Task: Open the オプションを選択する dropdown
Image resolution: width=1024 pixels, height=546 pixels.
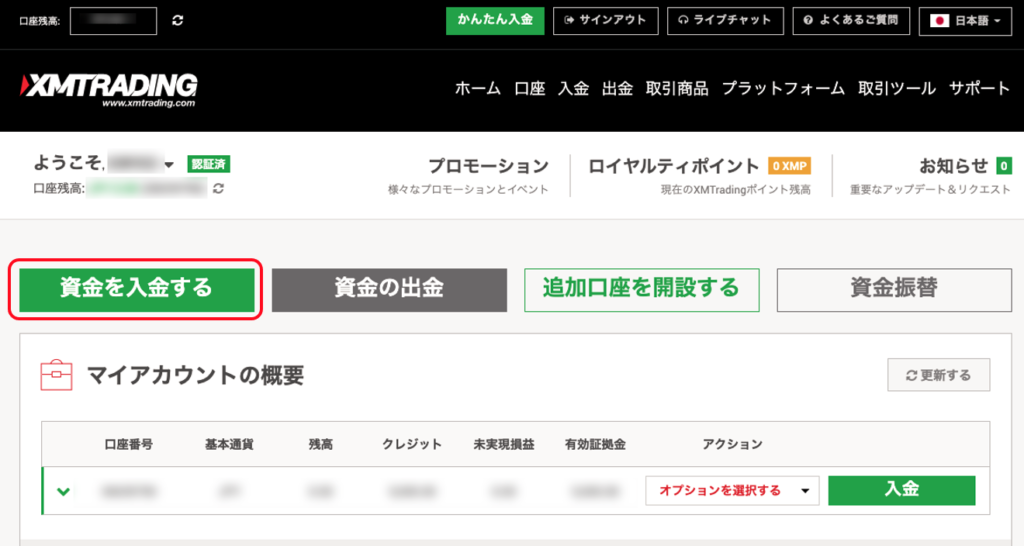Action: click(x=731, y=490)
